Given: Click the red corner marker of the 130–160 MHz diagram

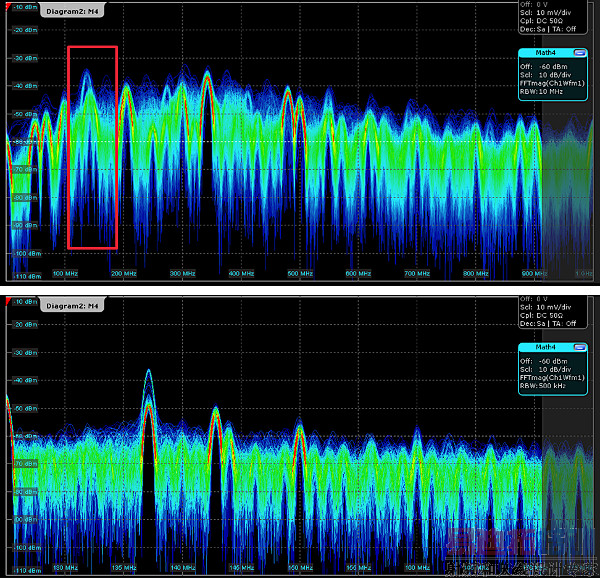Looking at the screenshot, I should click(x=8, y=302).
